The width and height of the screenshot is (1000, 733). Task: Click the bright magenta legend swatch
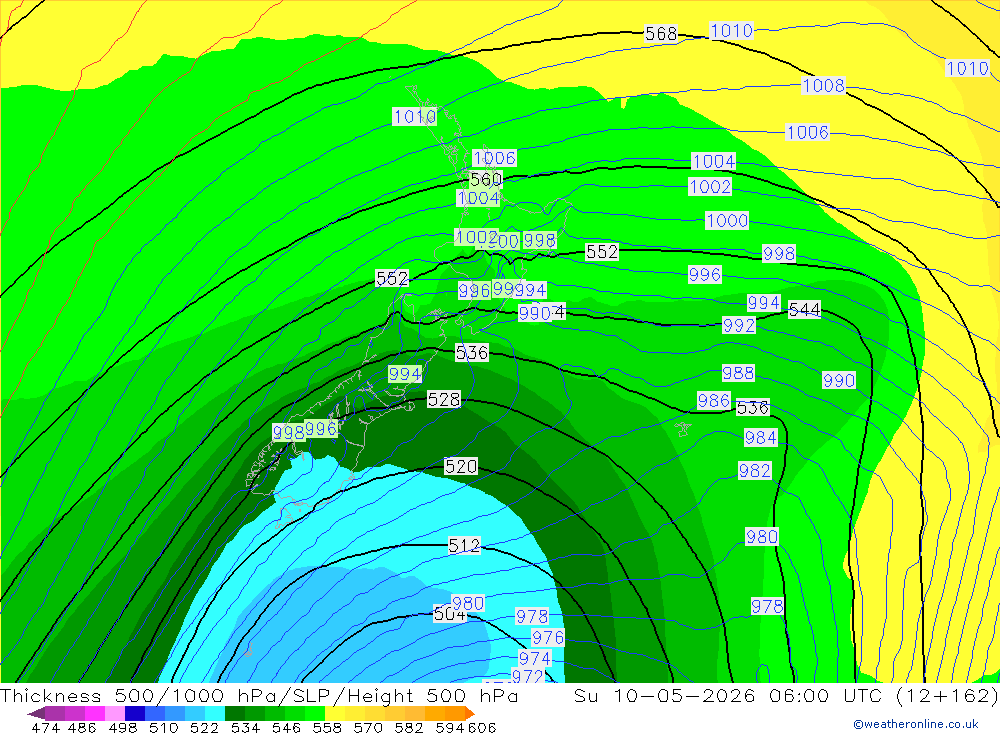(x=95, y=713)
